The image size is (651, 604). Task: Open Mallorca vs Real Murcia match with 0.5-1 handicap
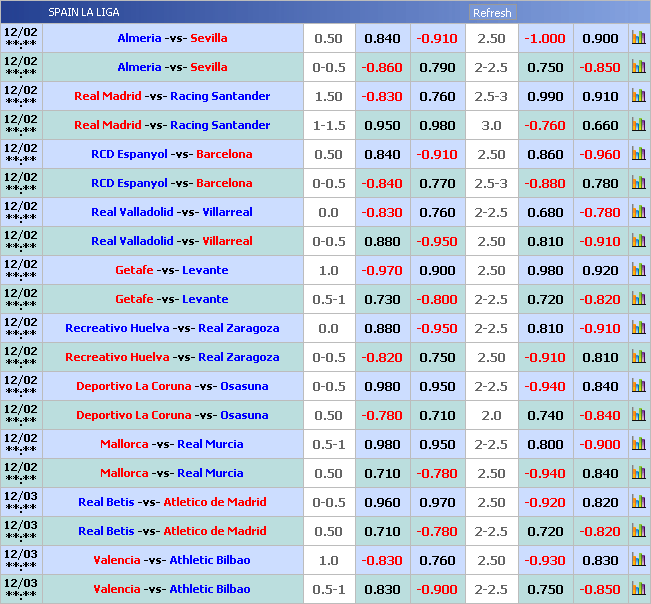[172, 444]
